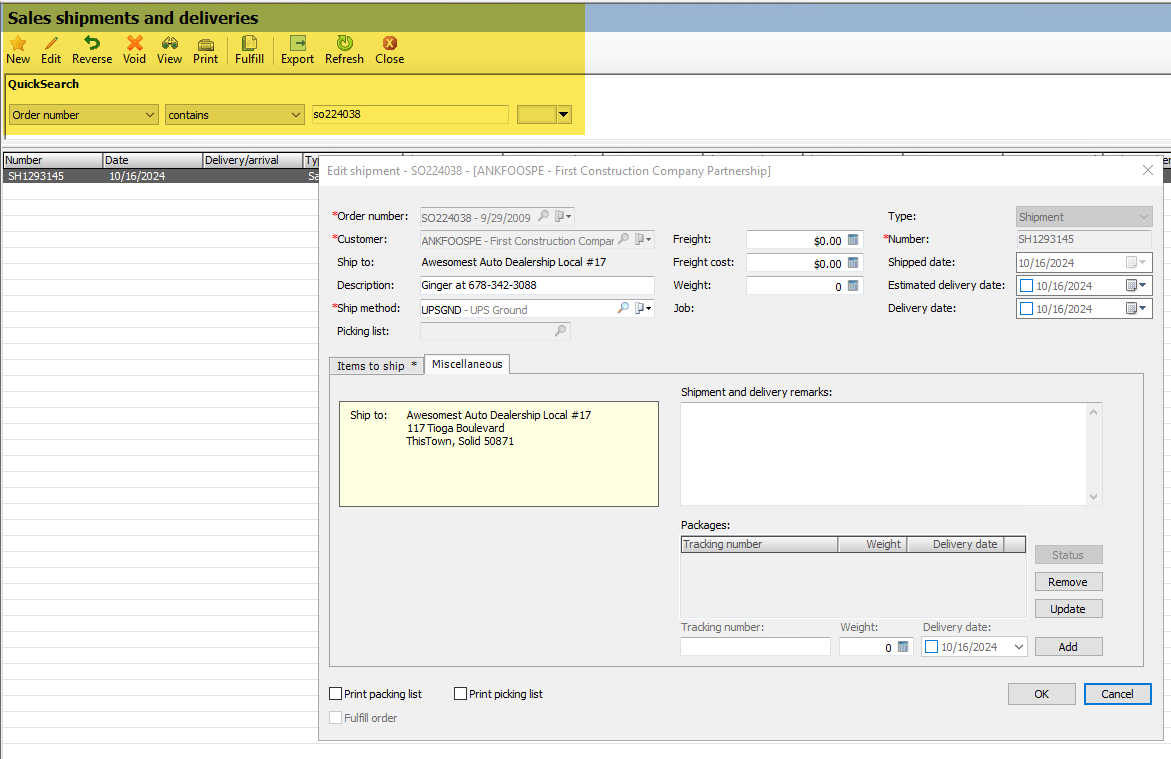Select the Miscellaneous tab
The height and width of the screenshot is (759, 1171).
[x=467, y=364]
